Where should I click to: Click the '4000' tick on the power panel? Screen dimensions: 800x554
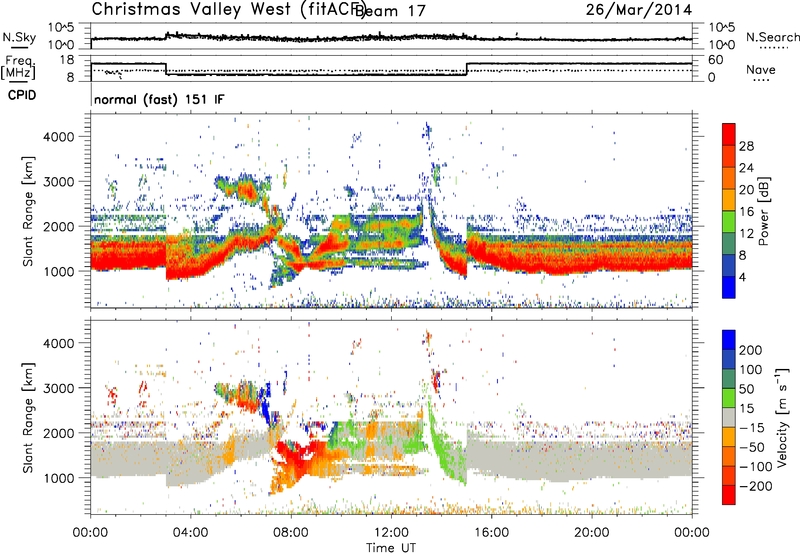[59, 137]
